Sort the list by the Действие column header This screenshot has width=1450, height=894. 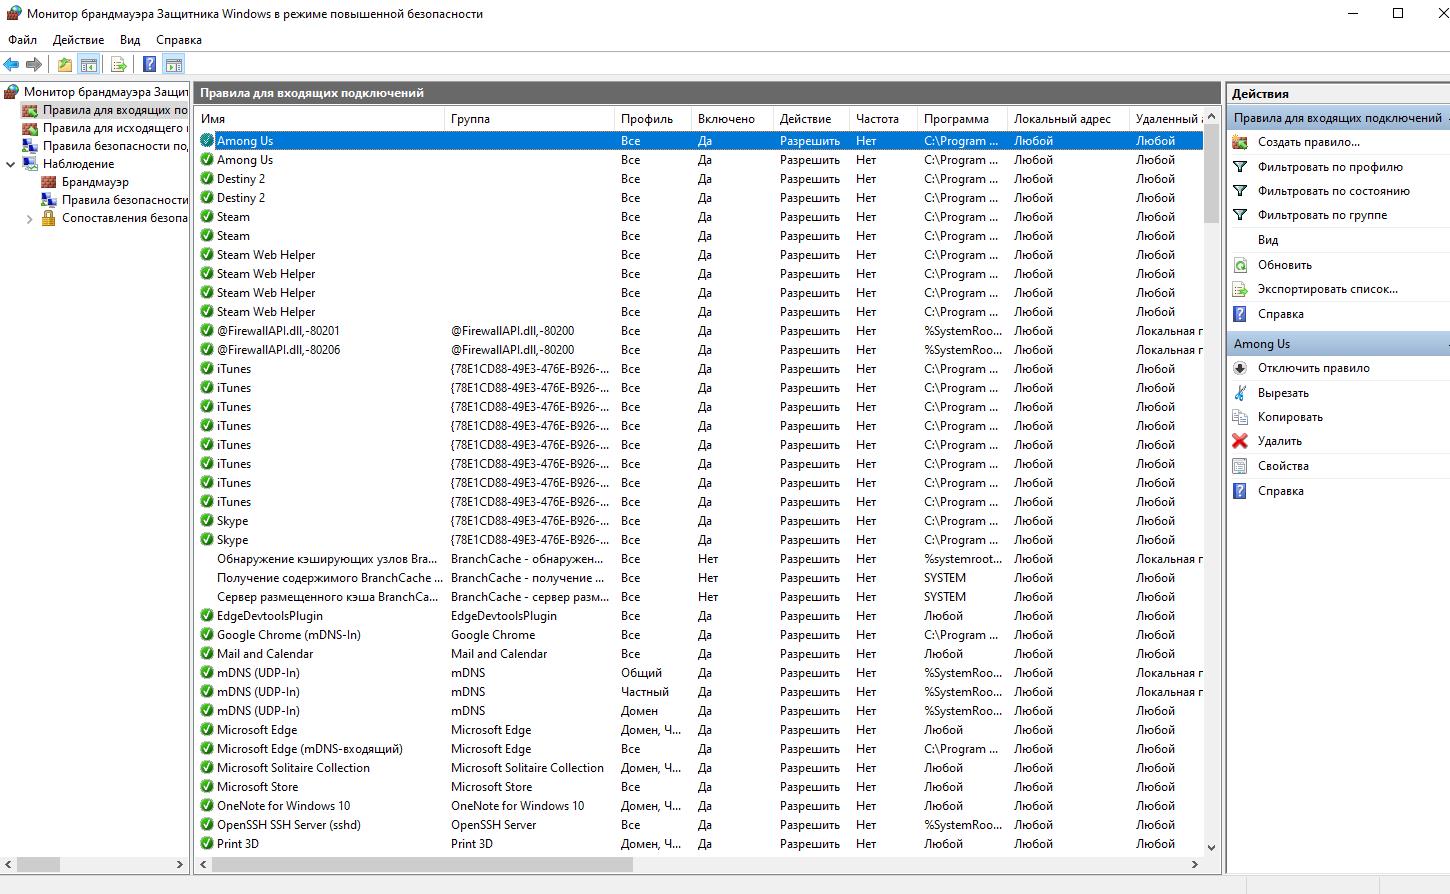[x=811, y=119]
